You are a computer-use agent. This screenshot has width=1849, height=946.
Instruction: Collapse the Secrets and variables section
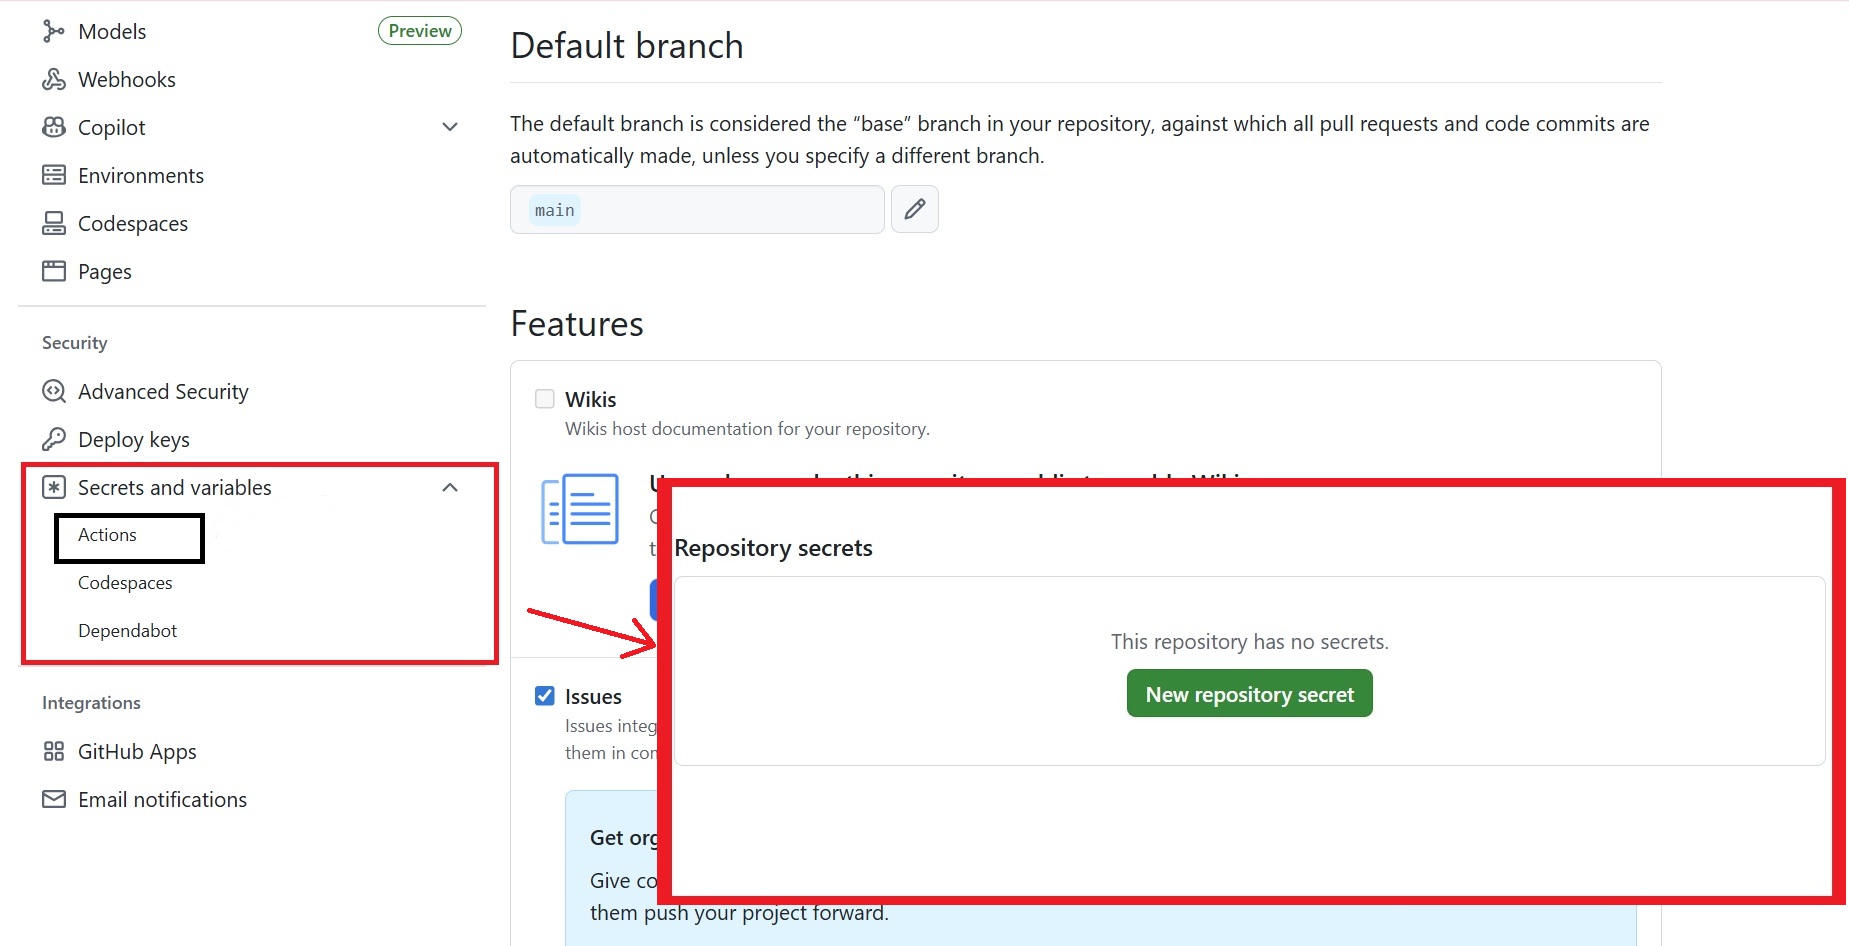tap(450, 487)
